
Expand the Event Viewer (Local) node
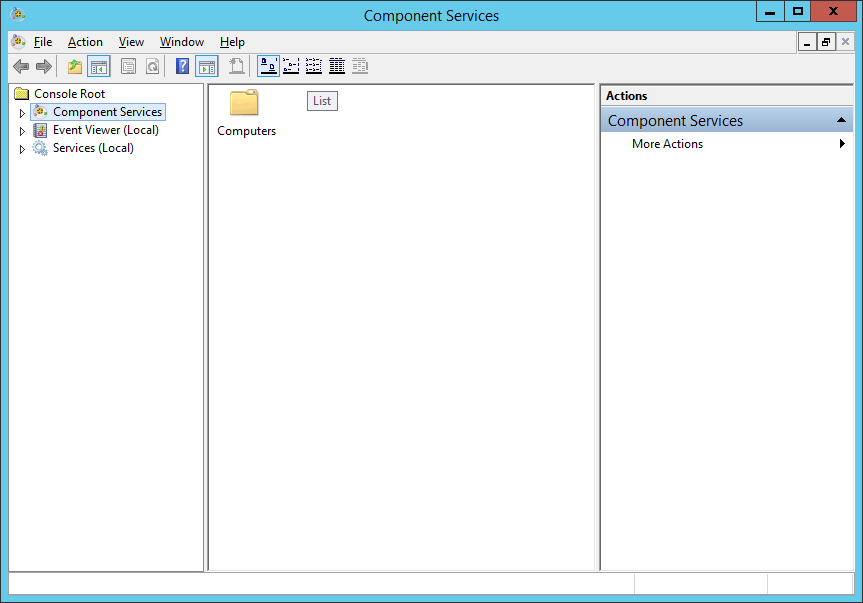[22, 131]
